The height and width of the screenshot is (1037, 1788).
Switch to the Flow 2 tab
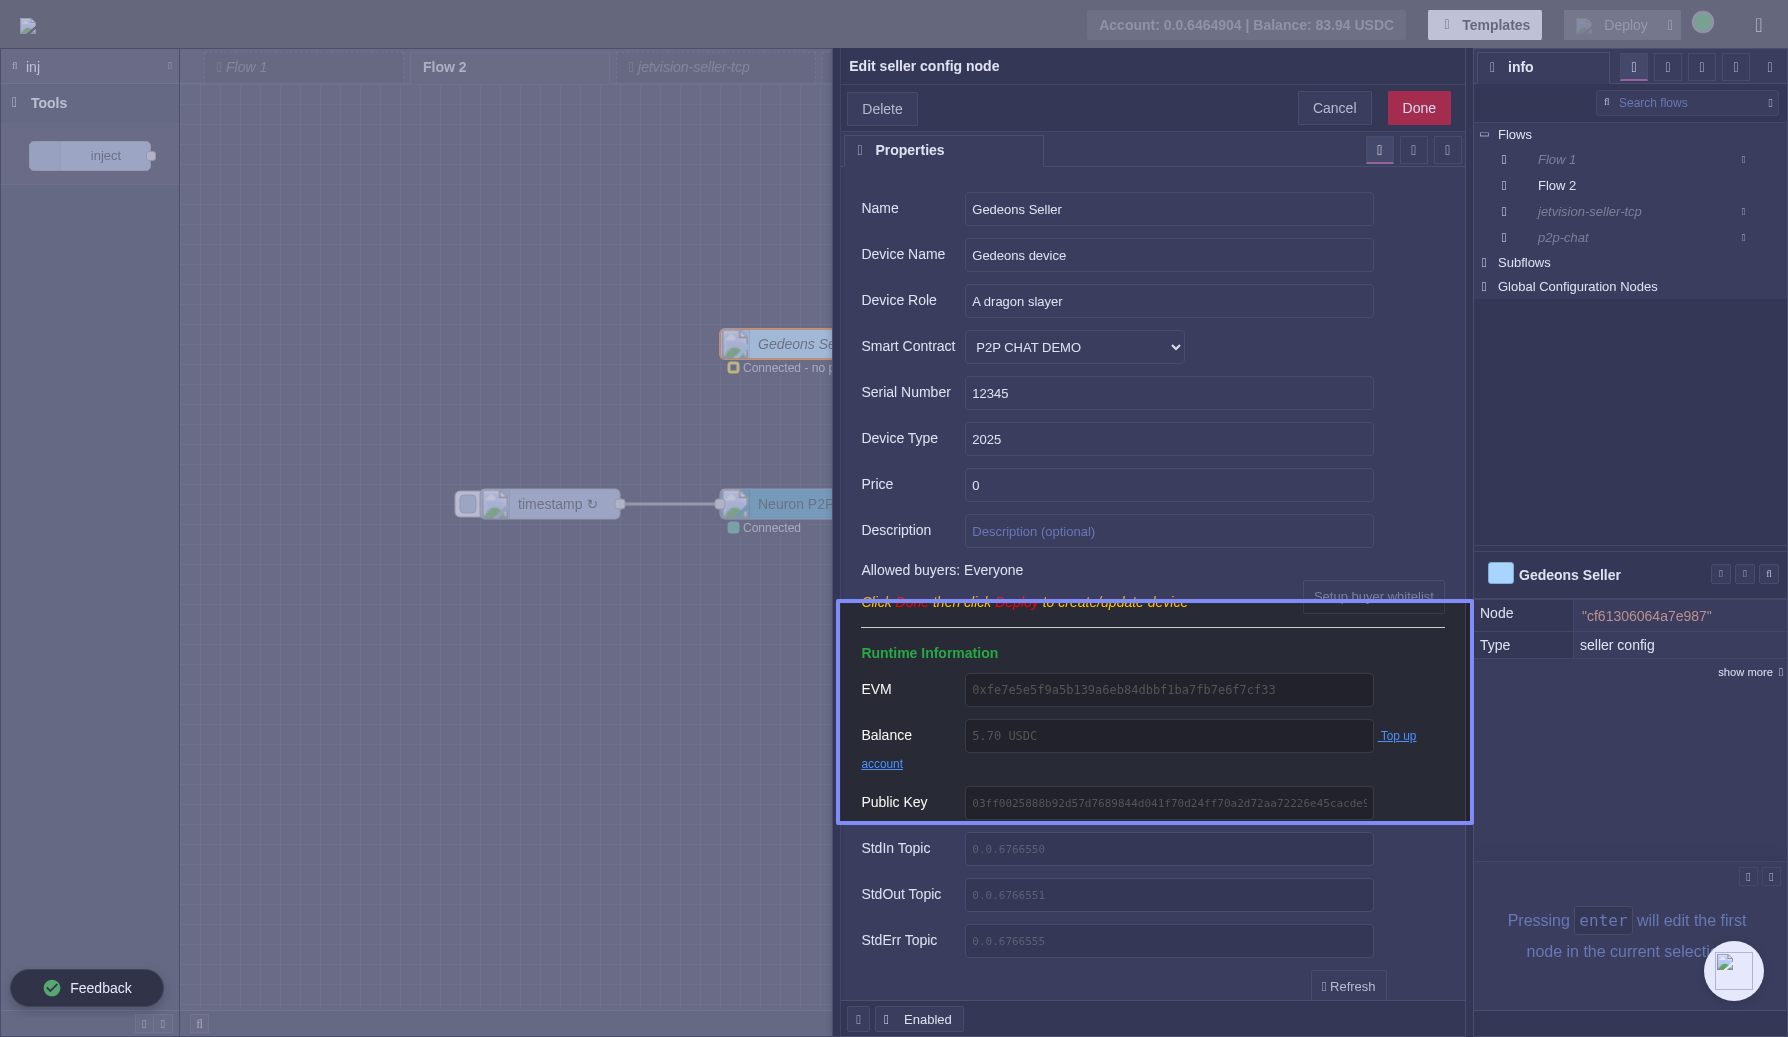[445, 67]
